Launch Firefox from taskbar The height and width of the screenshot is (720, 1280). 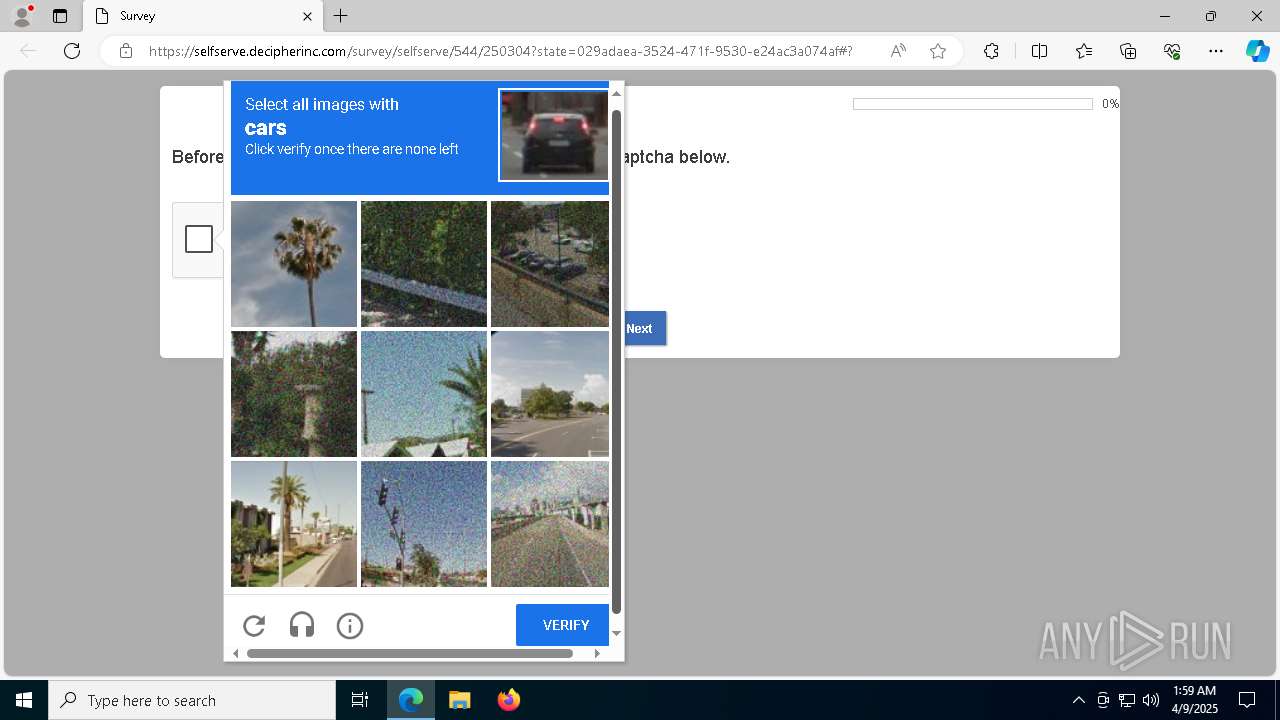(508, 700)
